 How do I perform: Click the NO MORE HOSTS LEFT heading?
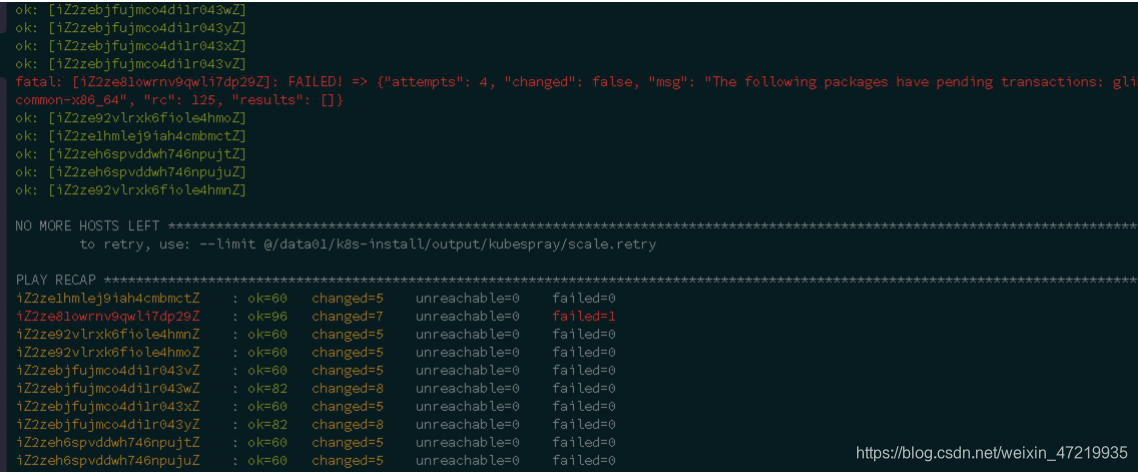coord(88,227)
